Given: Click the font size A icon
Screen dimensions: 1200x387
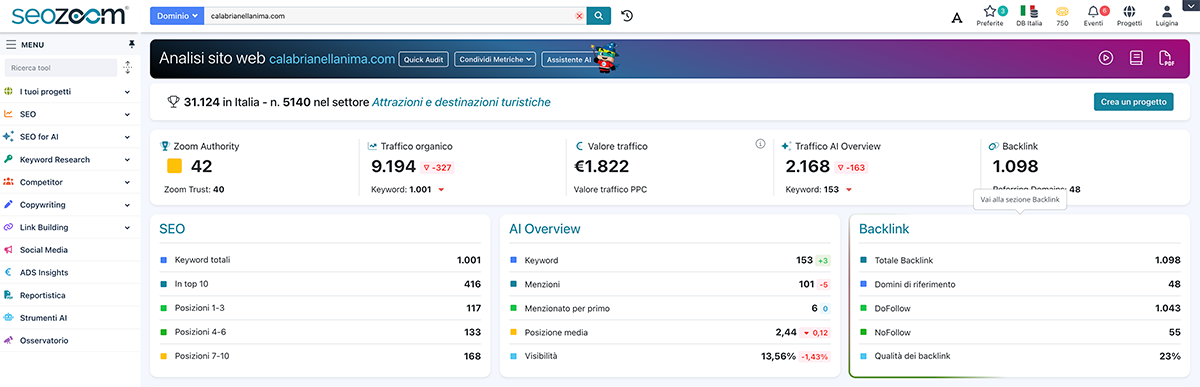Looking at the screenshot, I should point(957,17).
